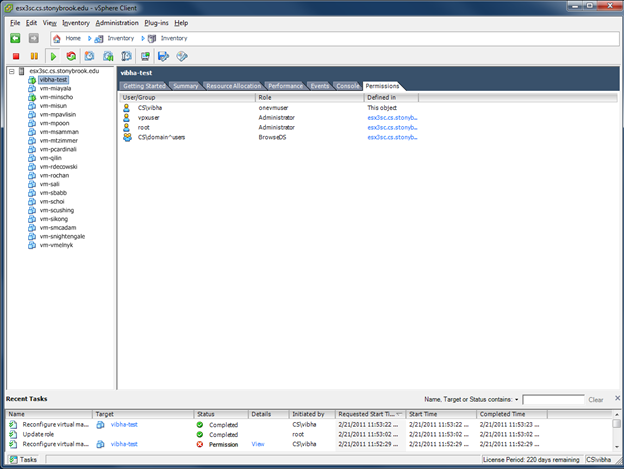Viewport: 624px width, 469px height.
Task: Launch virtual machine console icon
Action: [145, 56]
